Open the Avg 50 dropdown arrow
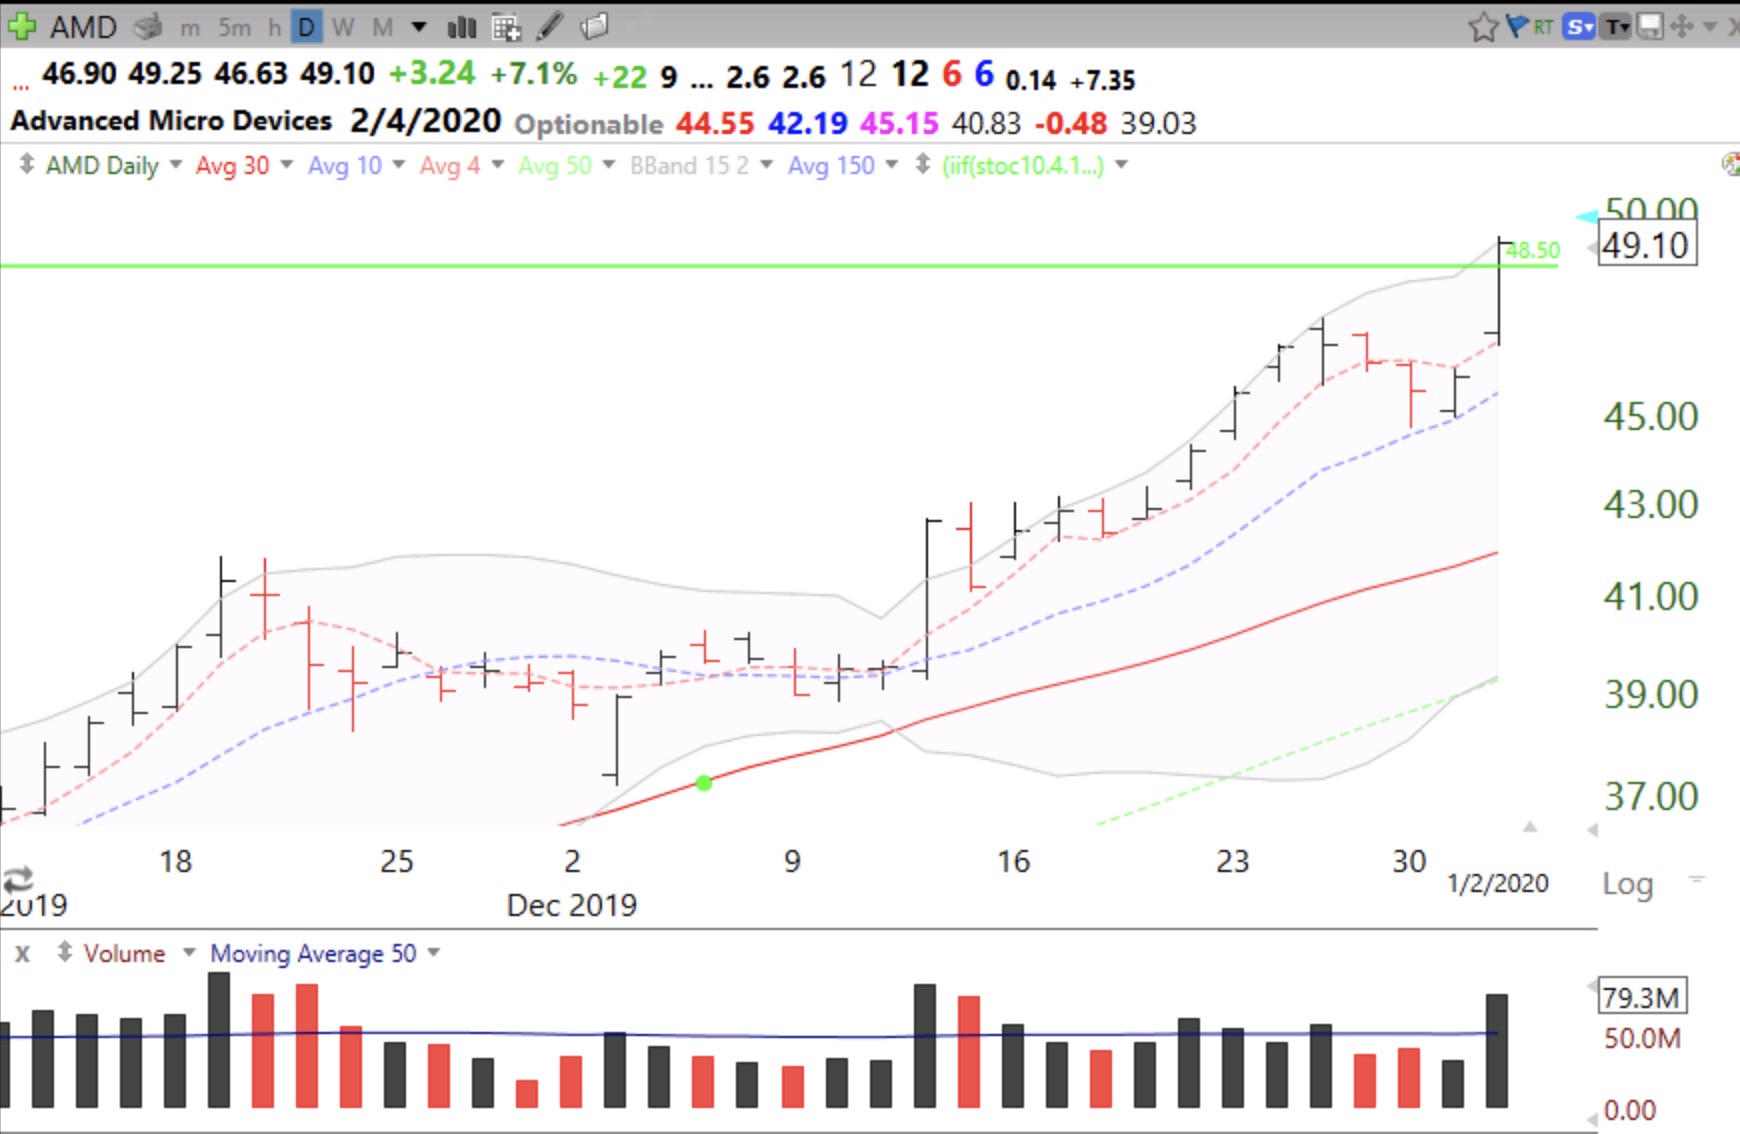1740x1134 pixels. (608, 164)
